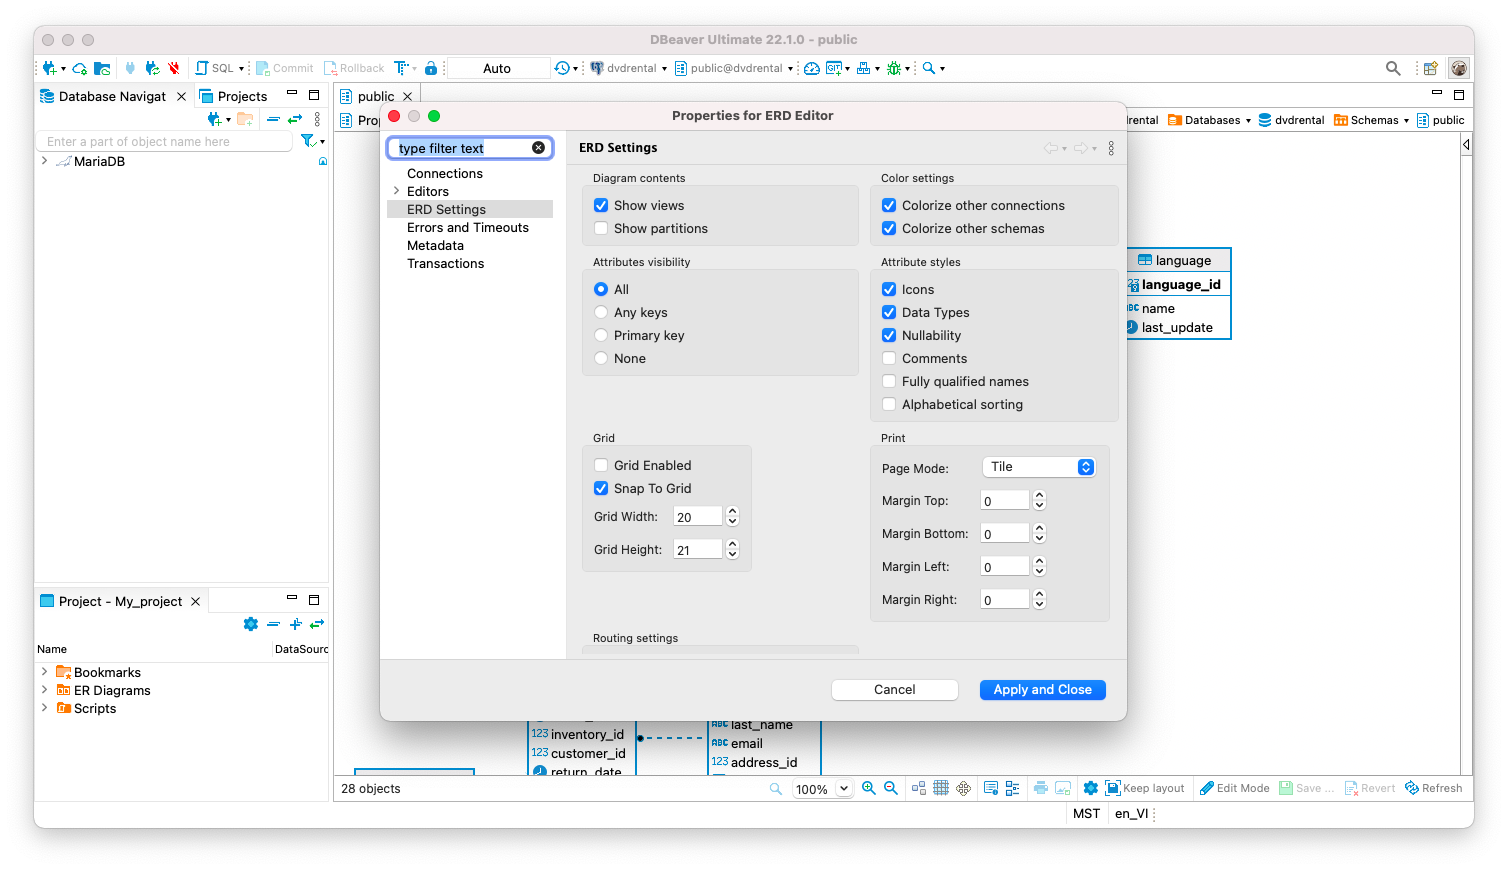Uncheck the Data Types attribute style
Screen dimensions: 1508x870
coord(889,312)
